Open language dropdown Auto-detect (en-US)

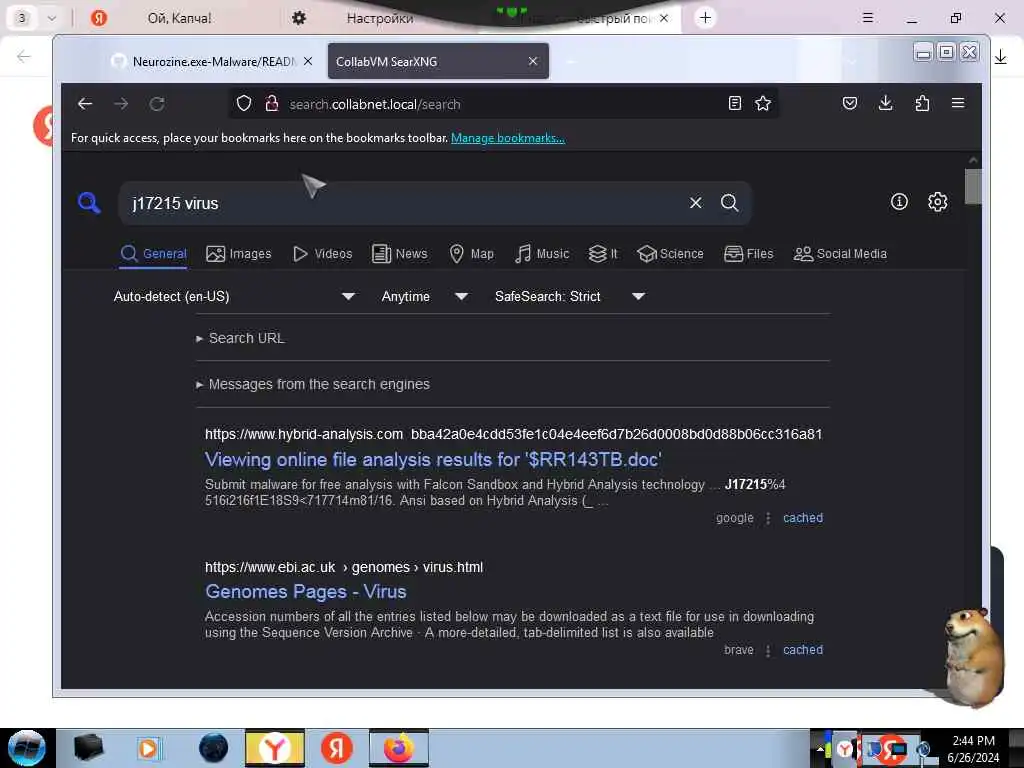(234, 296)
